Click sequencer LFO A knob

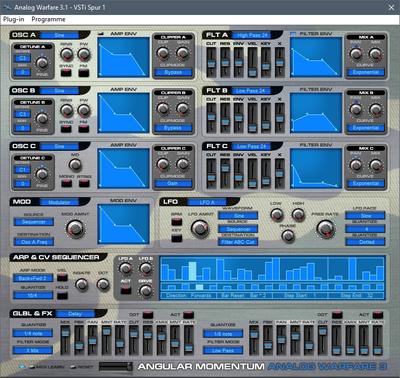pyautogui.click(x=125, y=268)
